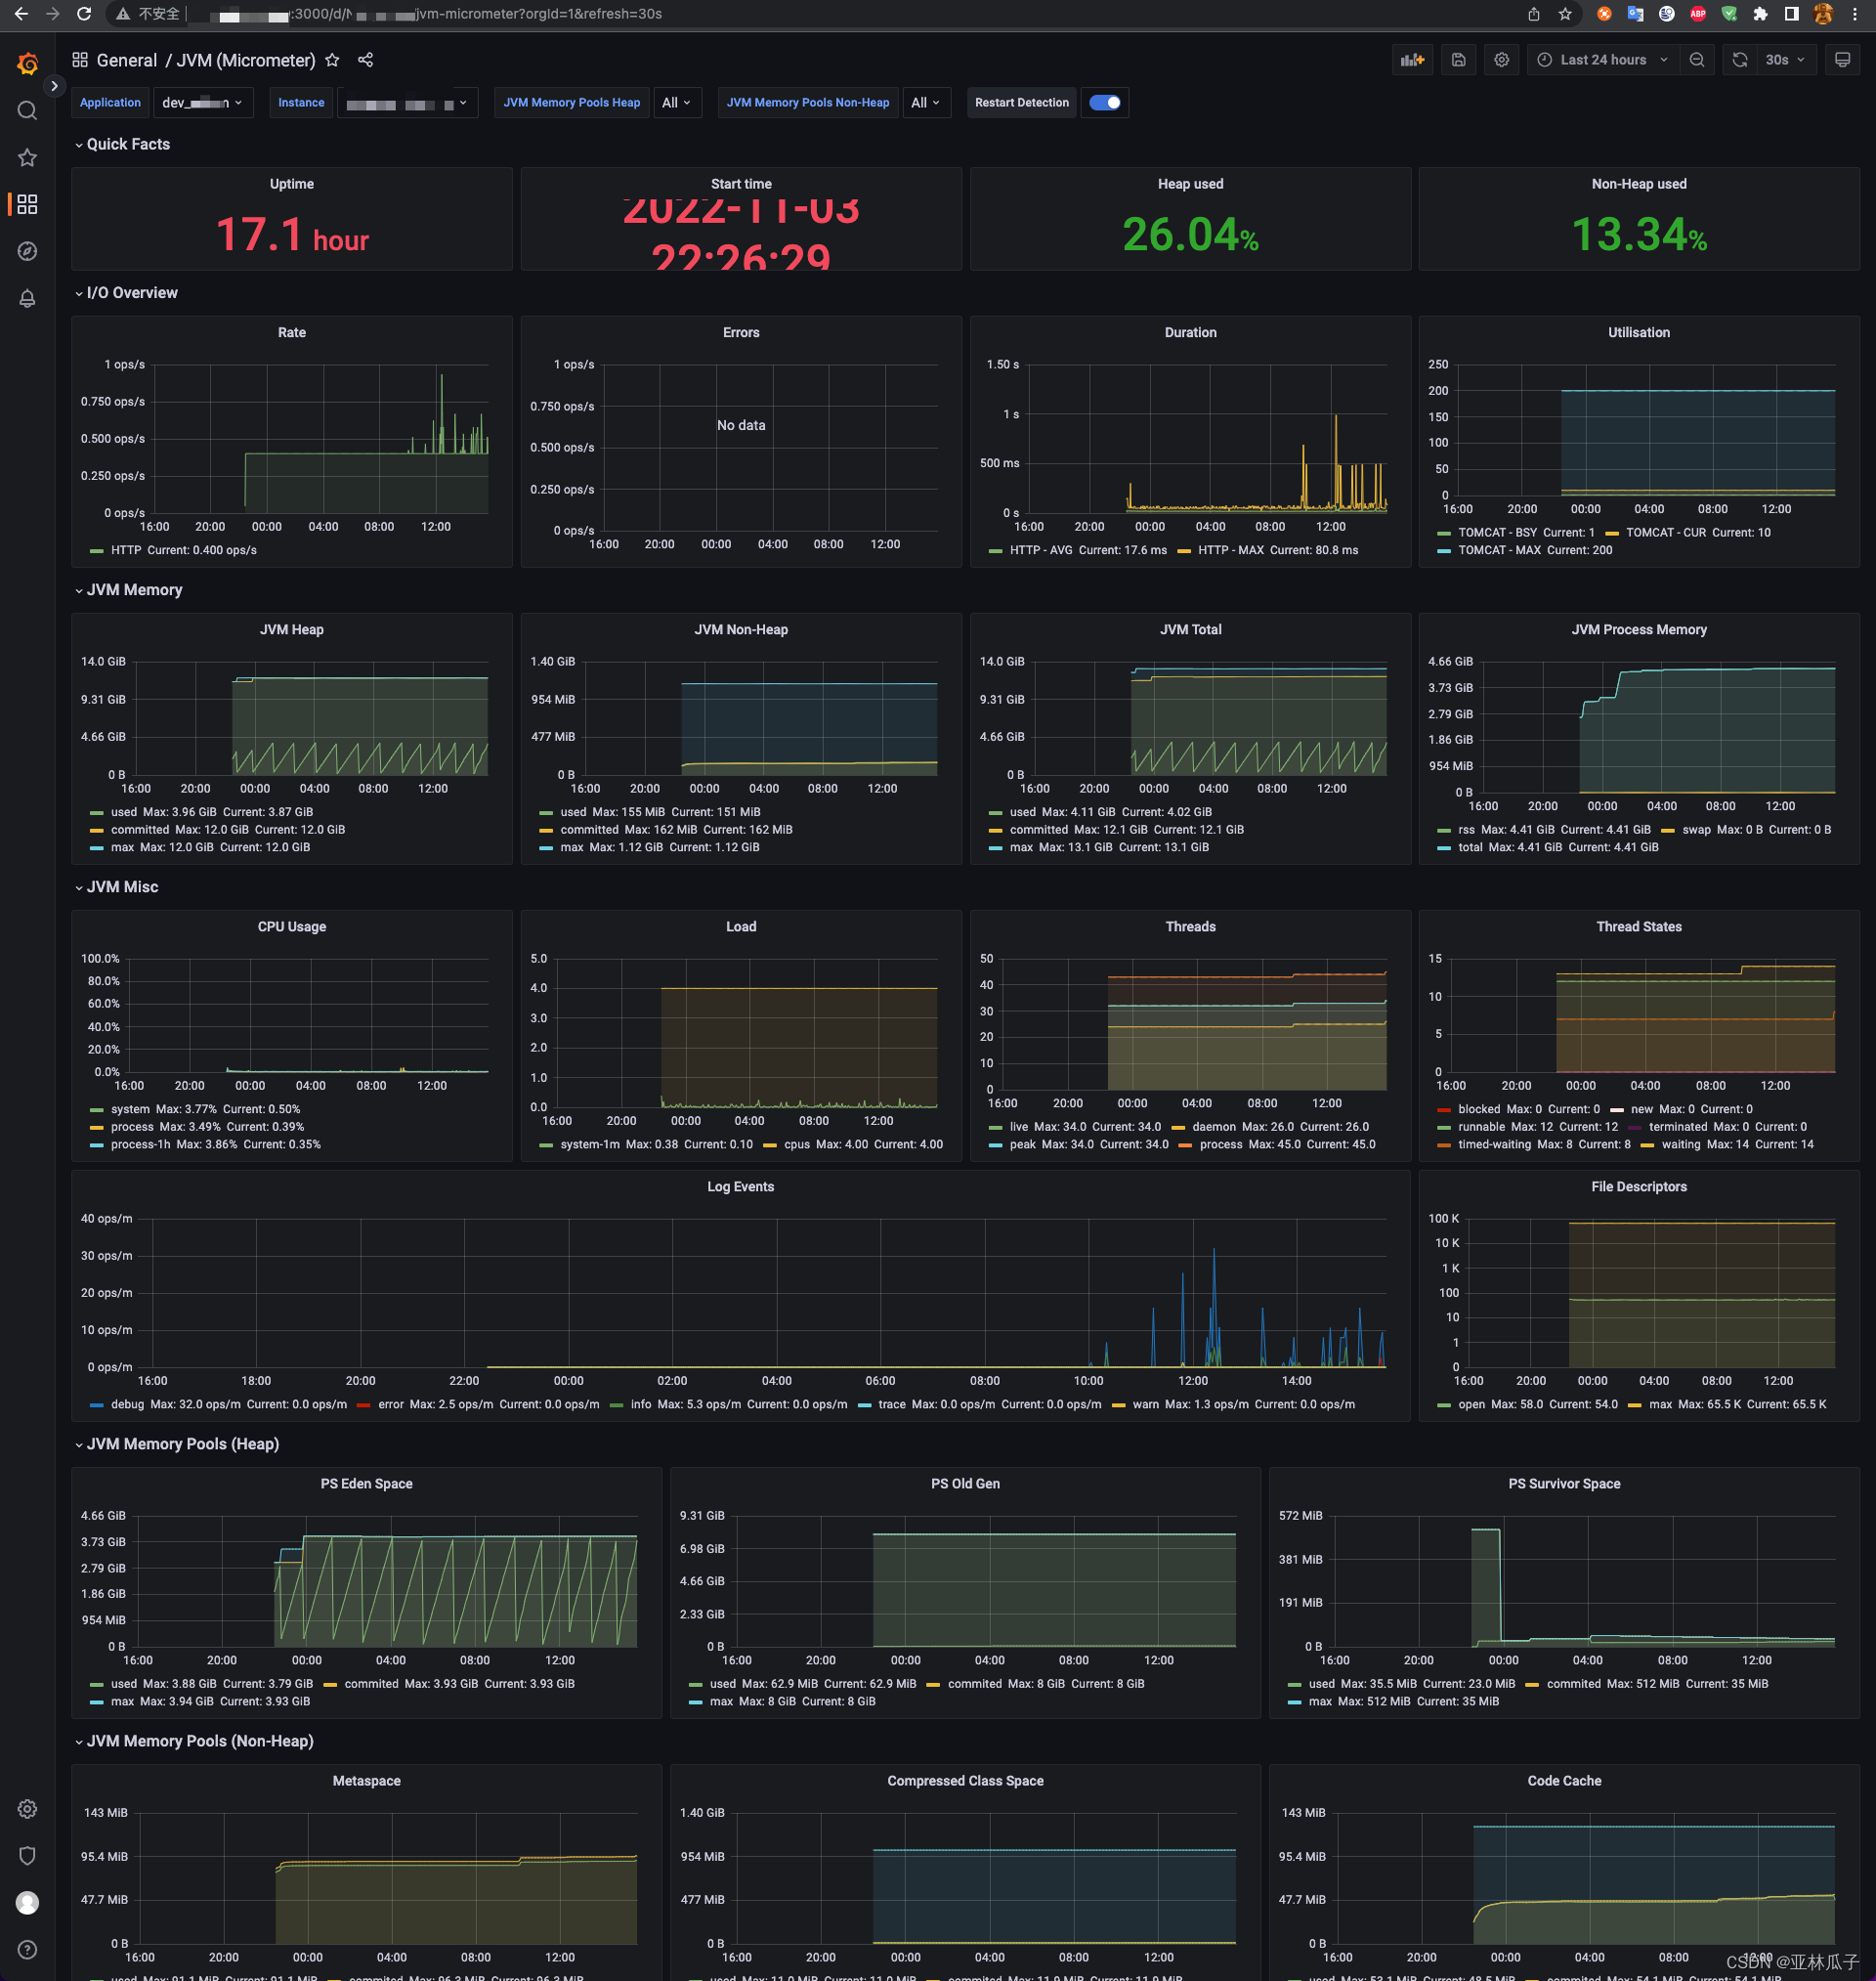Open the General breadcrumb folder
Image resolution: width=1876 pixels, height=1981 pixels.
click(126, 60)
